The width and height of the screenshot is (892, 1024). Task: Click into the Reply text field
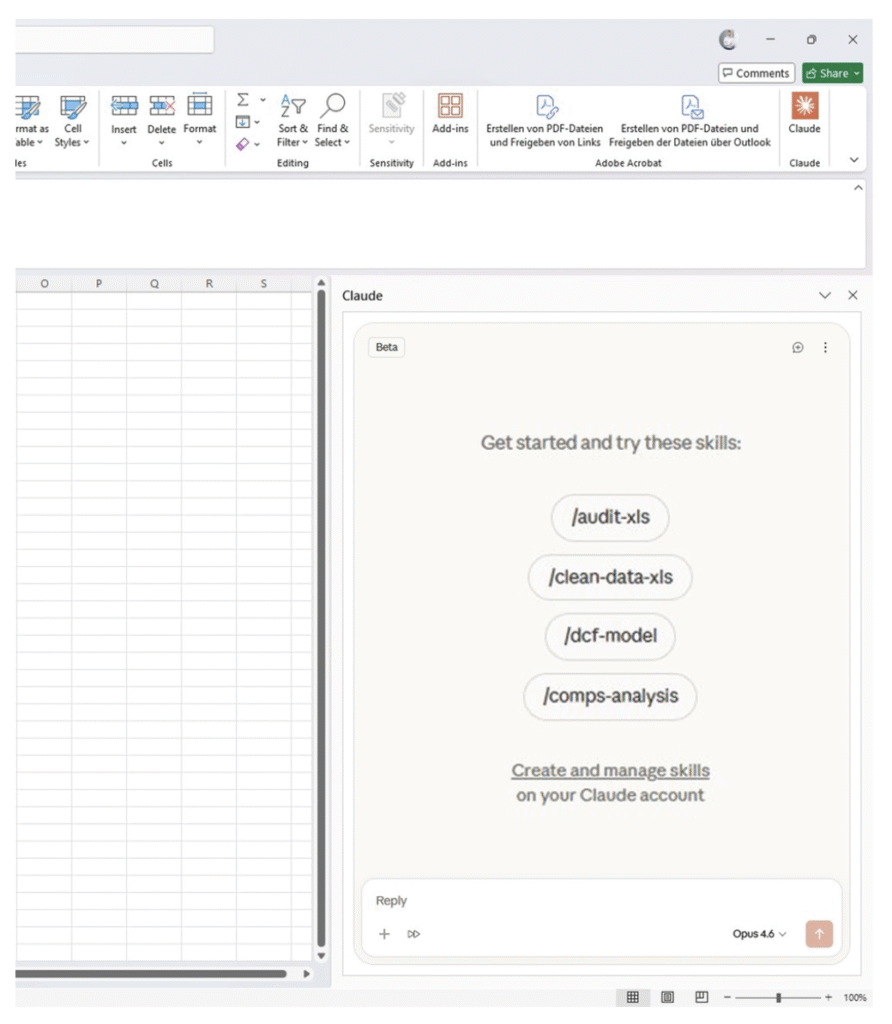click(600, 901)
